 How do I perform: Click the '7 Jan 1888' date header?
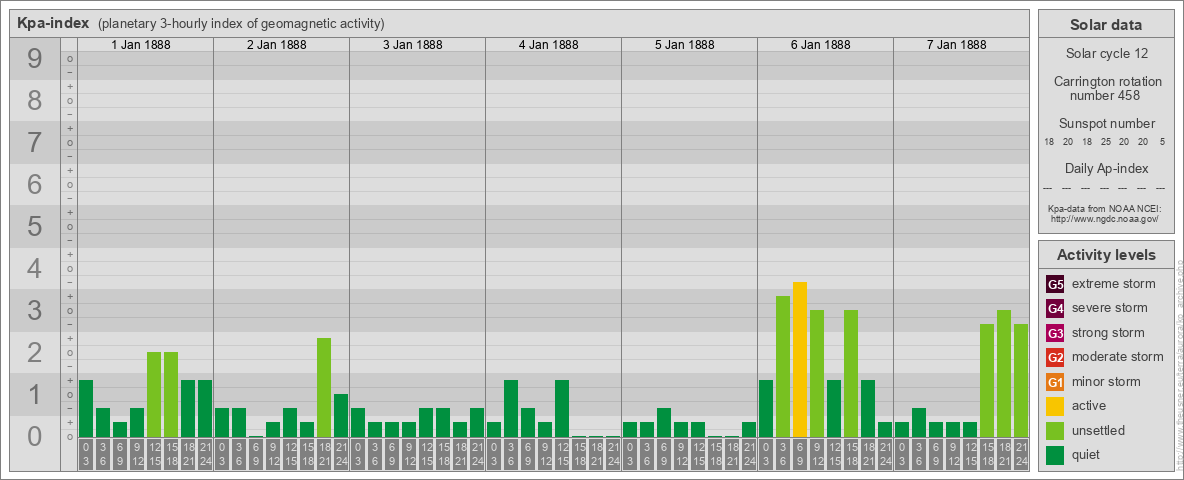click(957, 45)
